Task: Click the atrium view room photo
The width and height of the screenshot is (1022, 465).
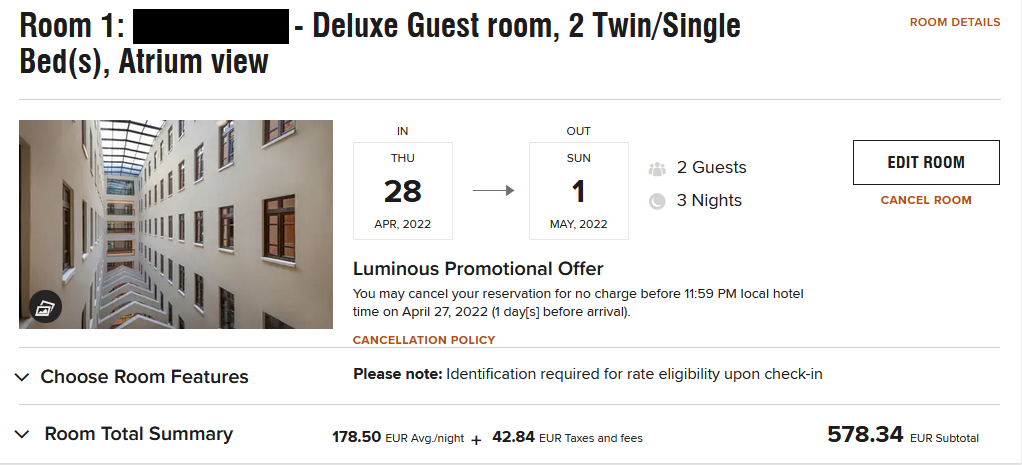Action: (176, 224)
